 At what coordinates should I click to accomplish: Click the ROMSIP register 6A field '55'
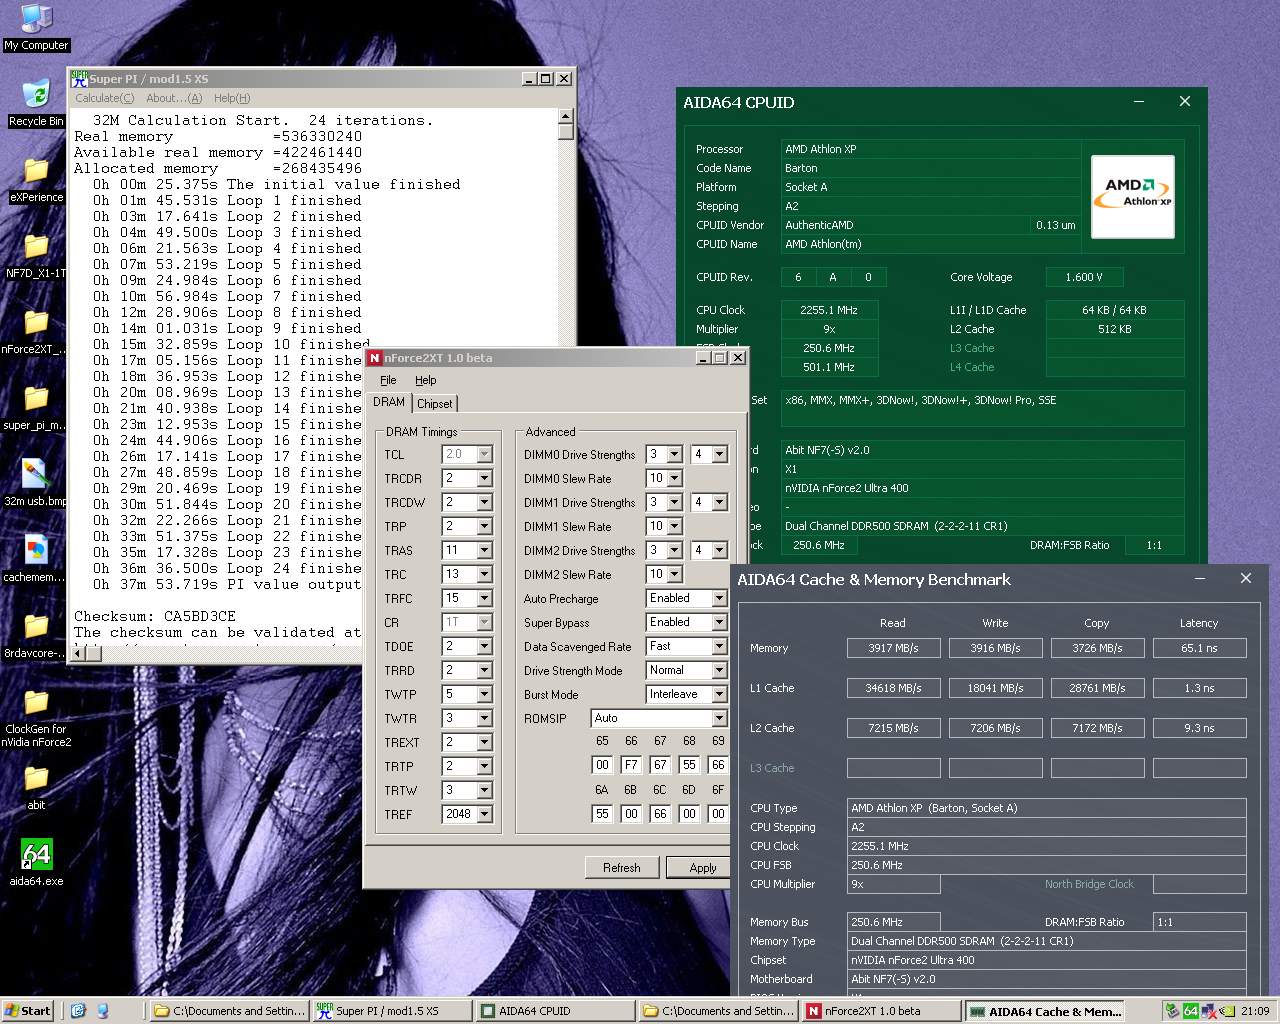click(x=602, y=814)
